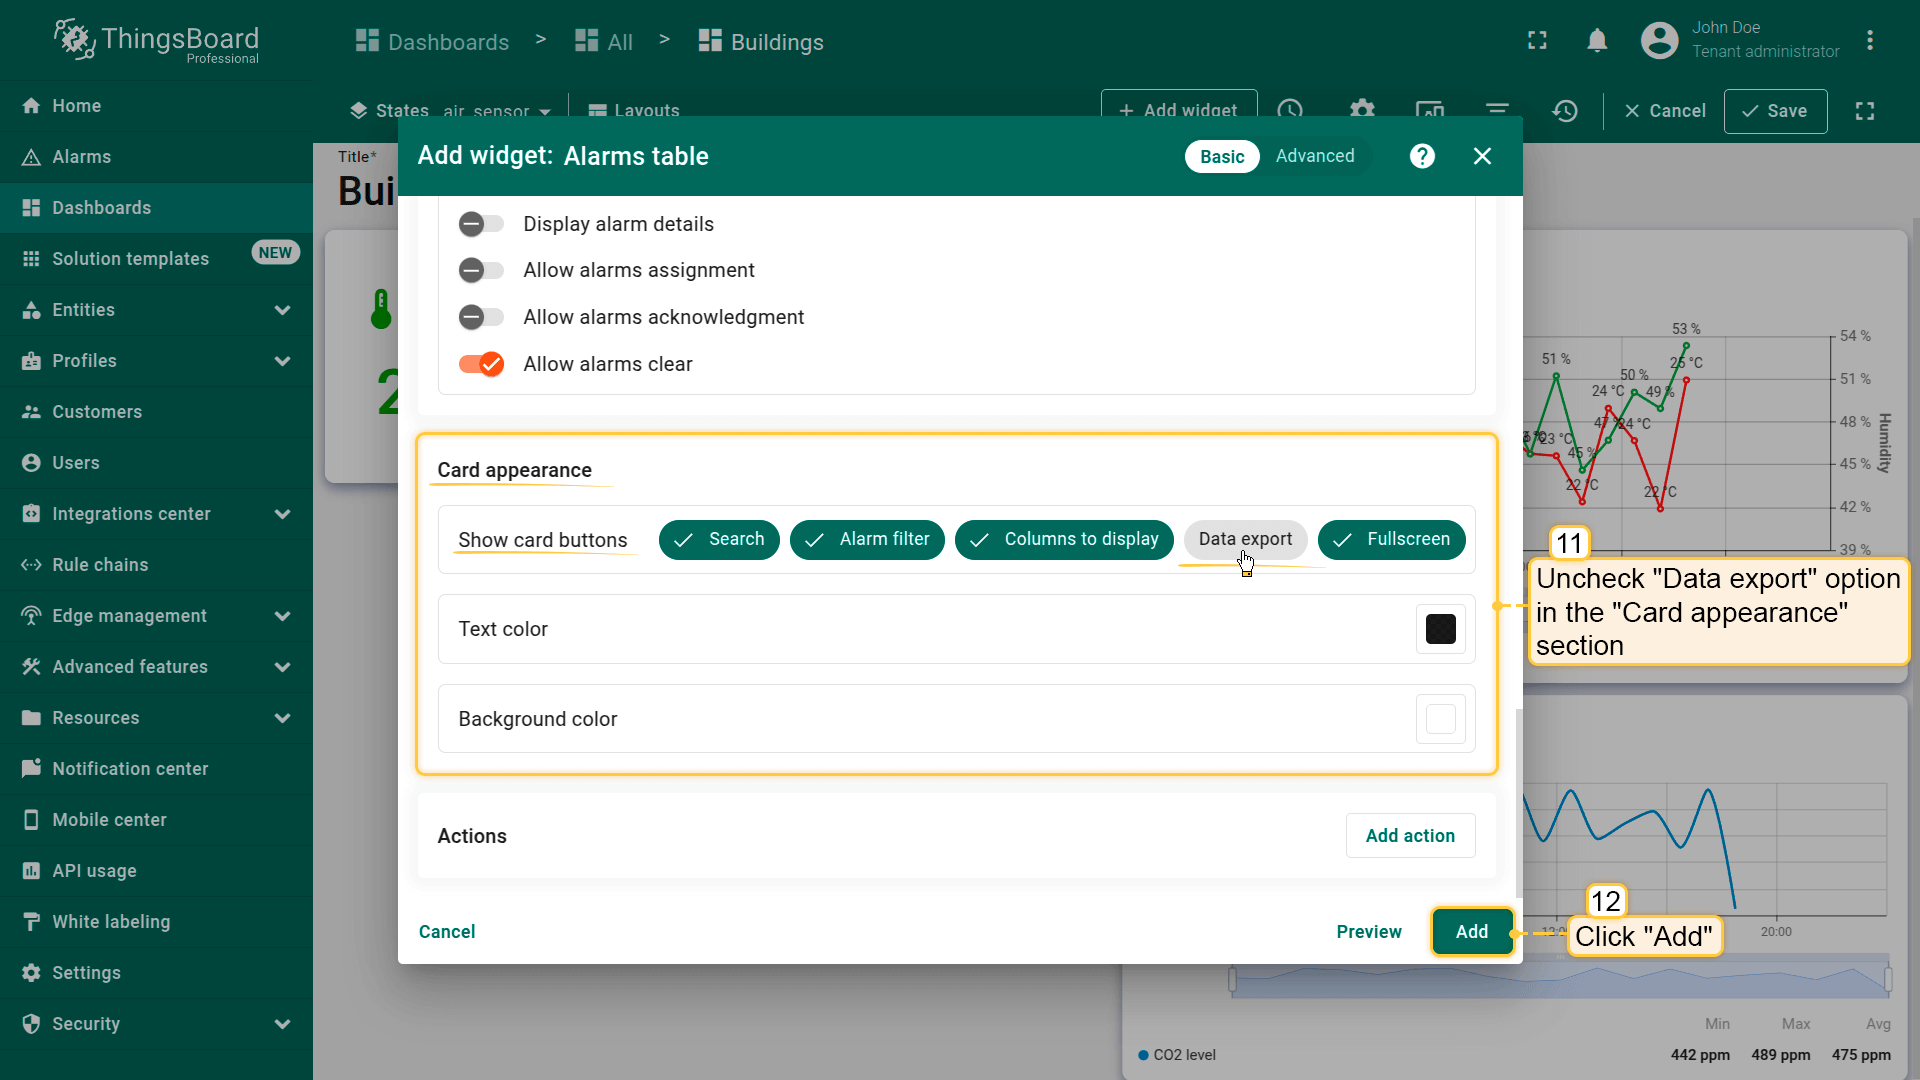Switch to the Advanced tab
Viewport: 1920px width, 1080px height.
(1314, 156)
